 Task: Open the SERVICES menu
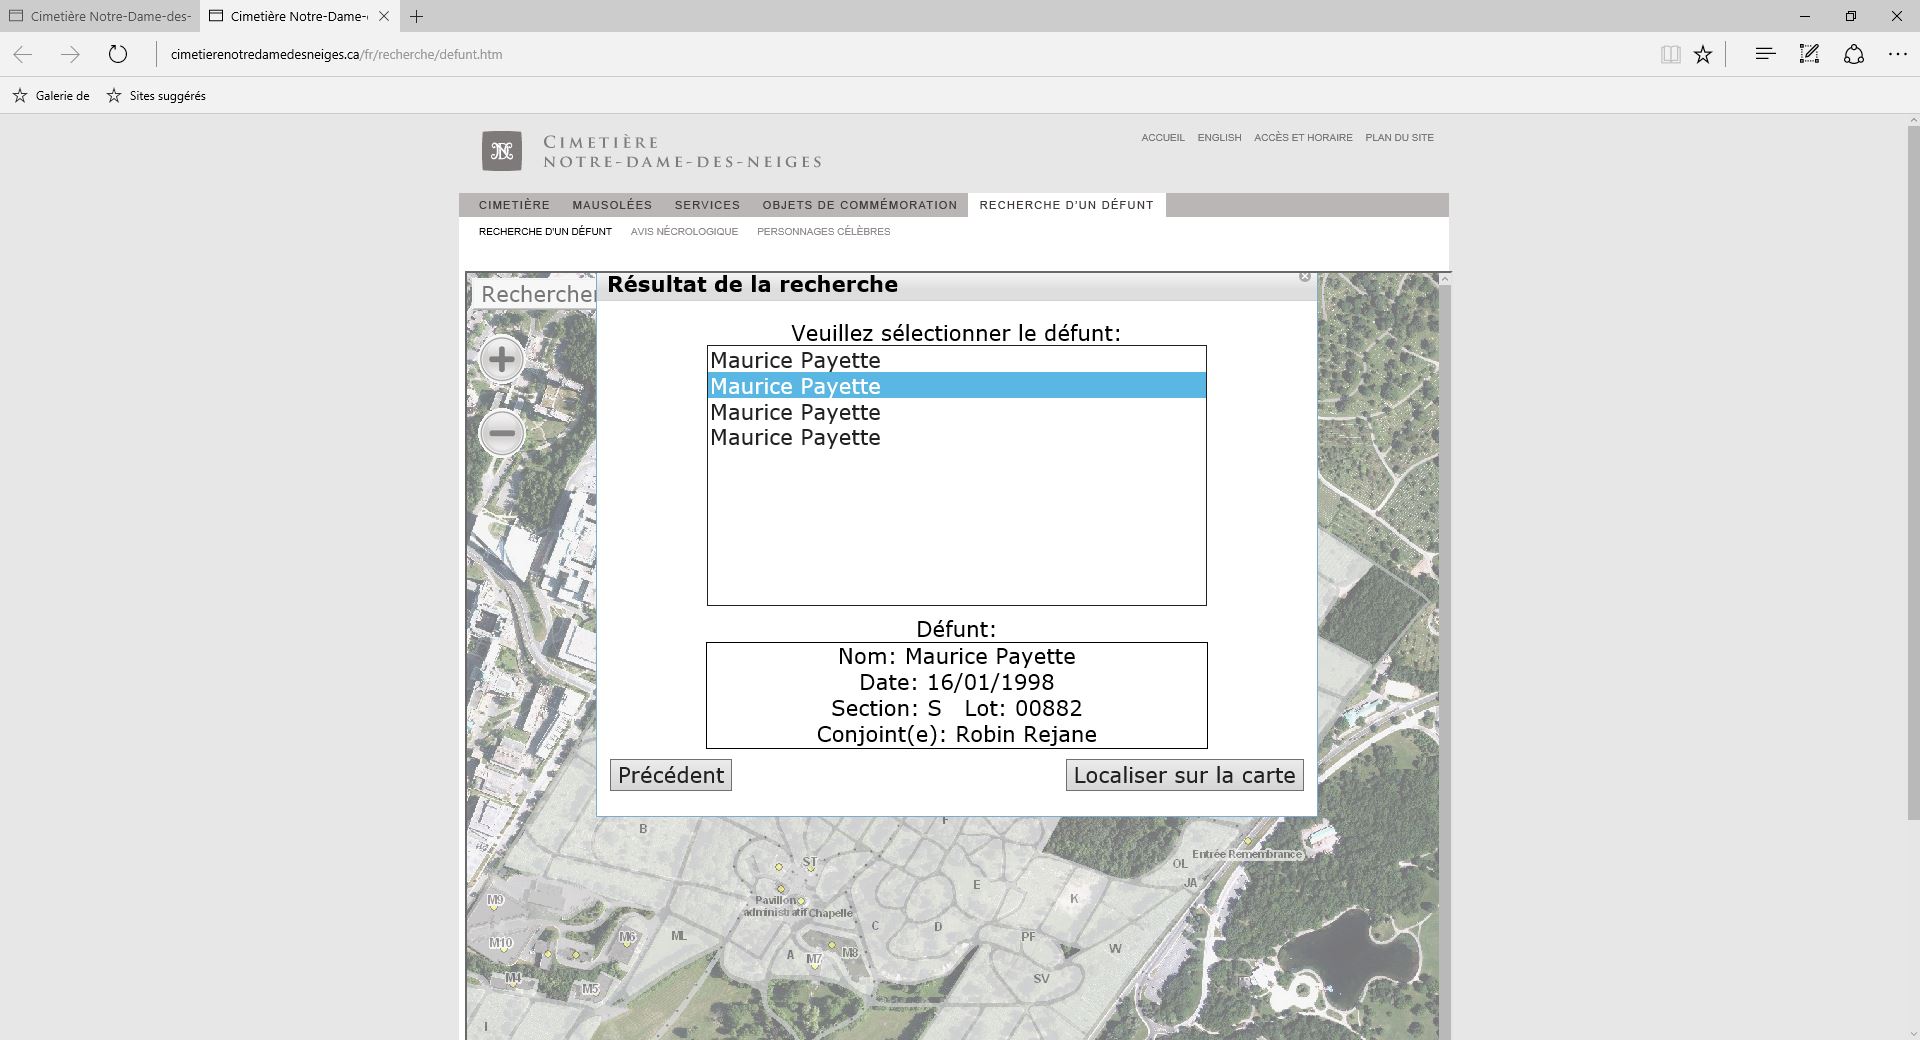[x=707, y=205]
